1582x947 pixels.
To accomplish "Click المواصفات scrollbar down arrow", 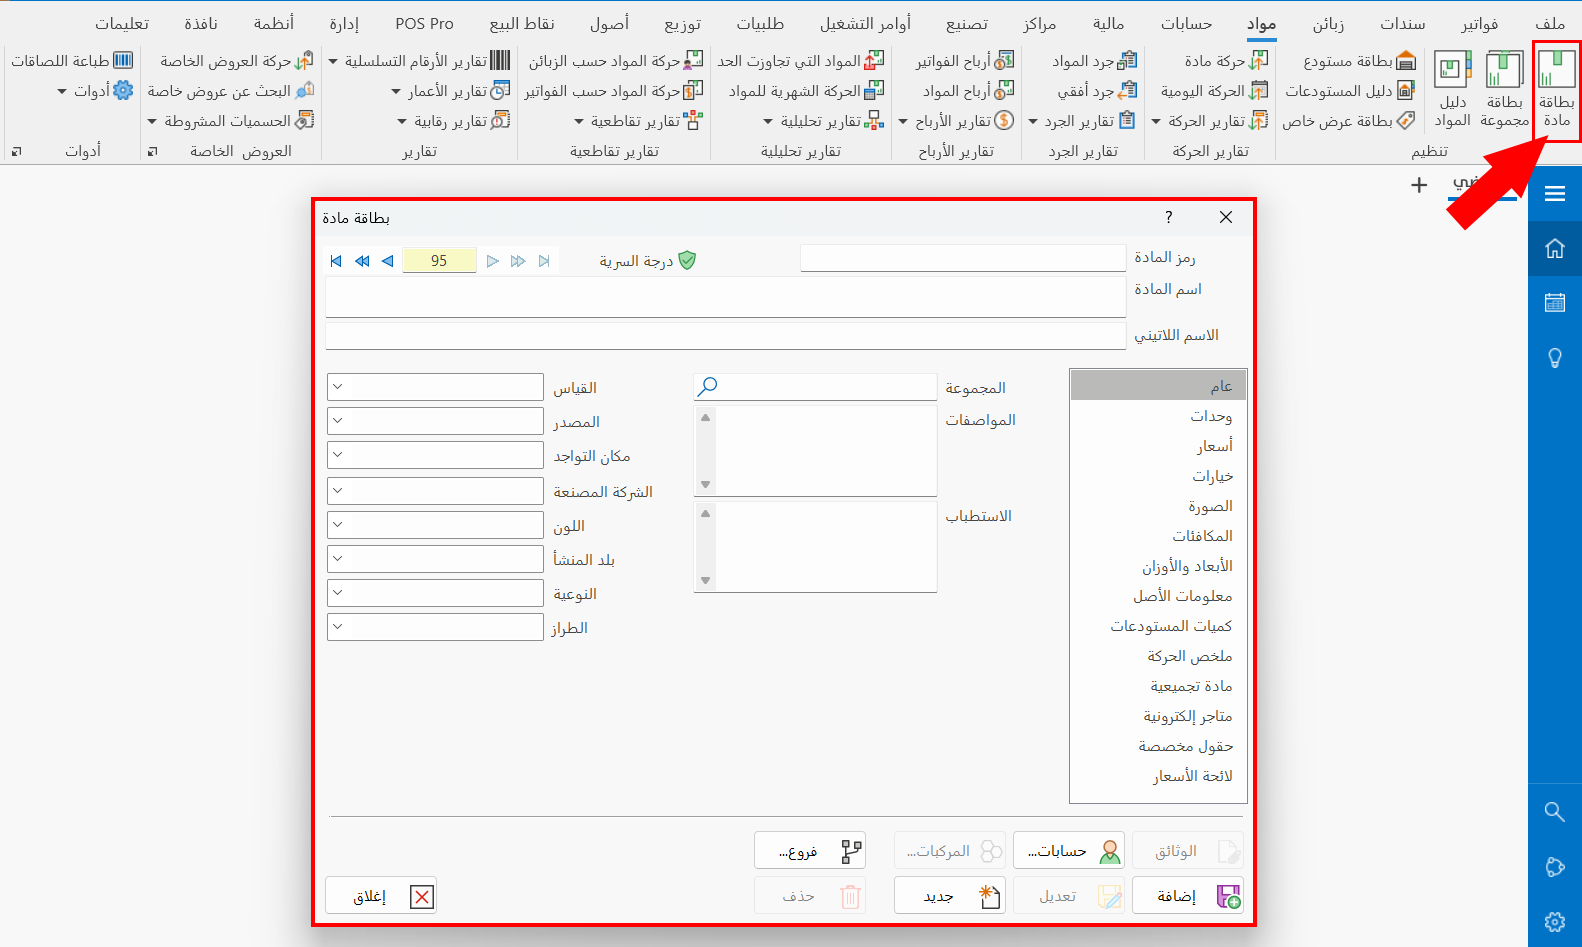I will (x=705, y=484).
